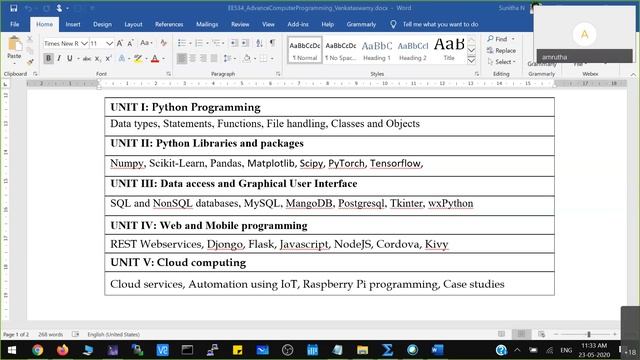Toggle Align Left
This screenshot has height=360, width=640.
click(x=182, y=59)
